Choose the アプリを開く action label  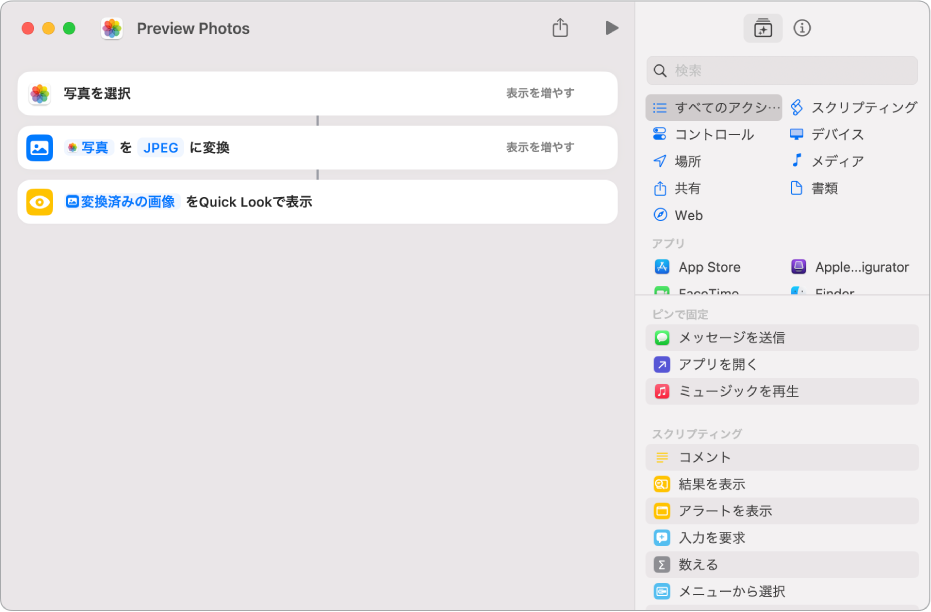(718, 364)
